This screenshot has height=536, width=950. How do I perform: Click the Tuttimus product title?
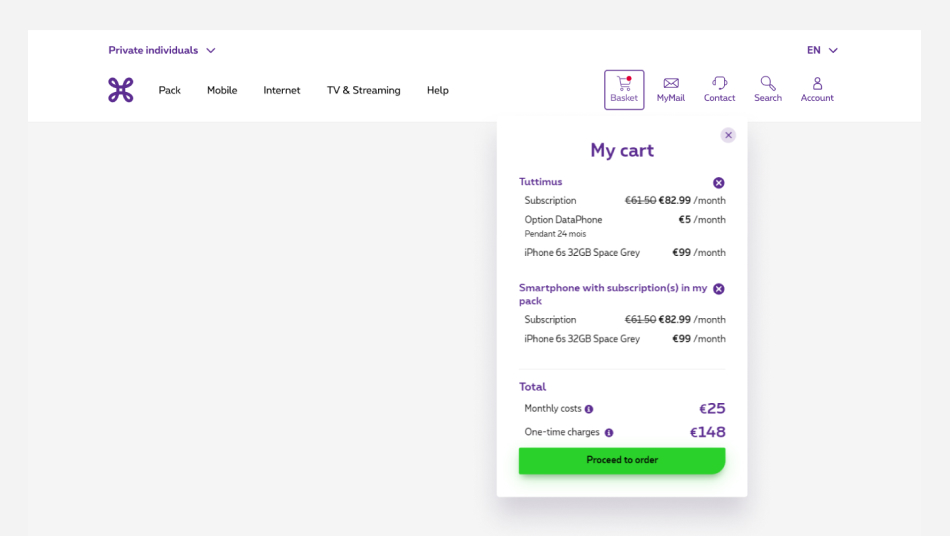click(541, 182)
